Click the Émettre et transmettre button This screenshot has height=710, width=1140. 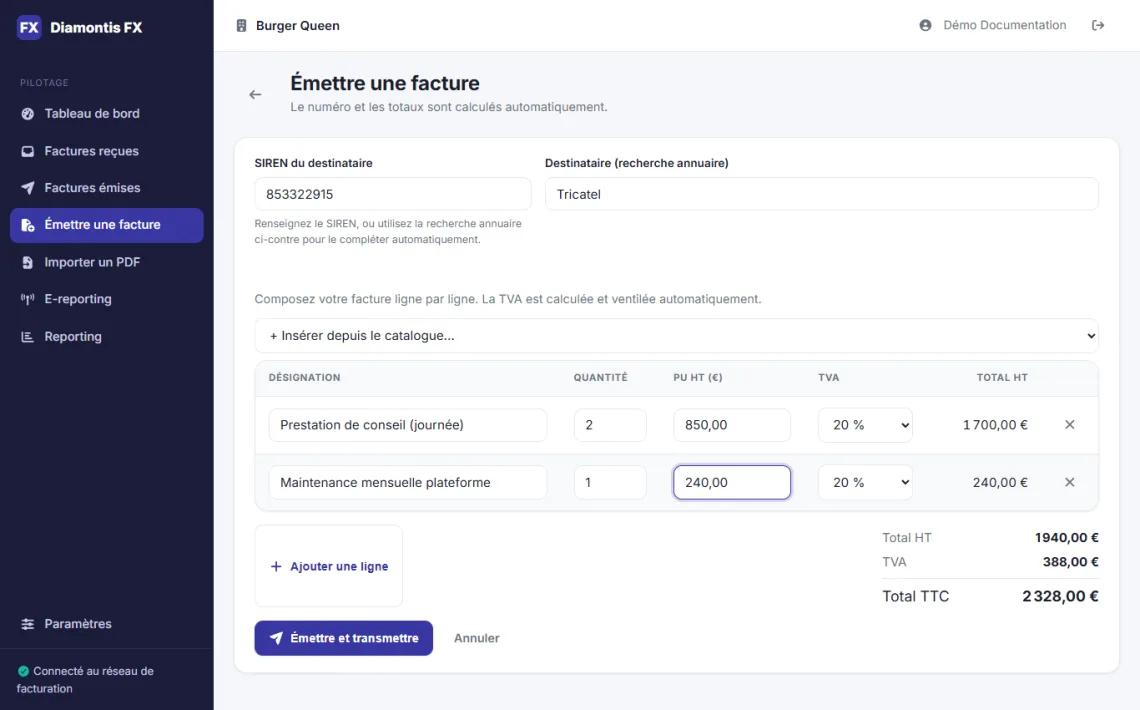[x=344, y=638]
